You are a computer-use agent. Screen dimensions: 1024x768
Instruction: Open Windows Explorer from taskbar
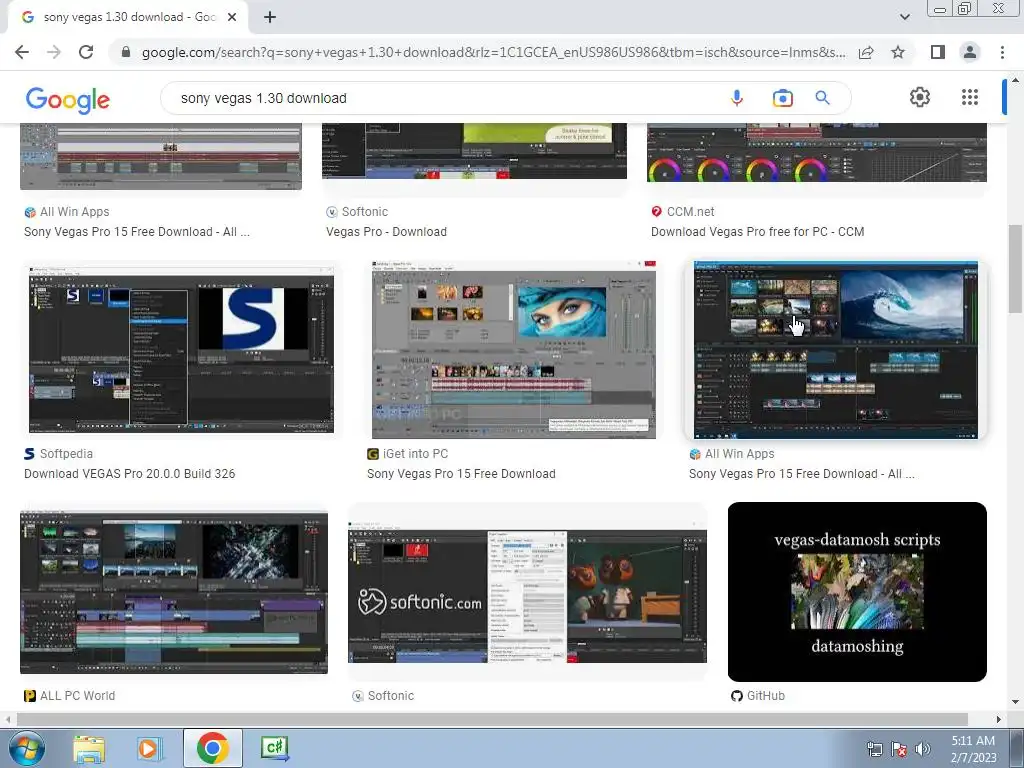[x=89, y=748]
